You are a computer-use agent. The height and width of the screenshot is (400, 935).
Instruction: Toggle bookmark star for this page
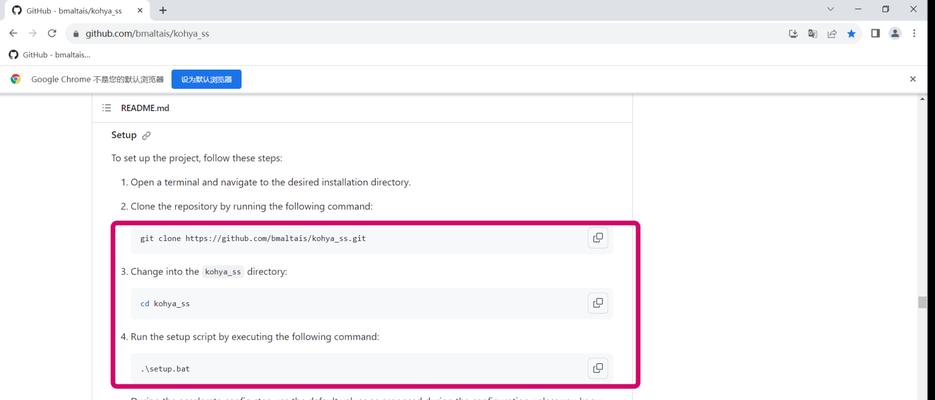click(851, 34)
